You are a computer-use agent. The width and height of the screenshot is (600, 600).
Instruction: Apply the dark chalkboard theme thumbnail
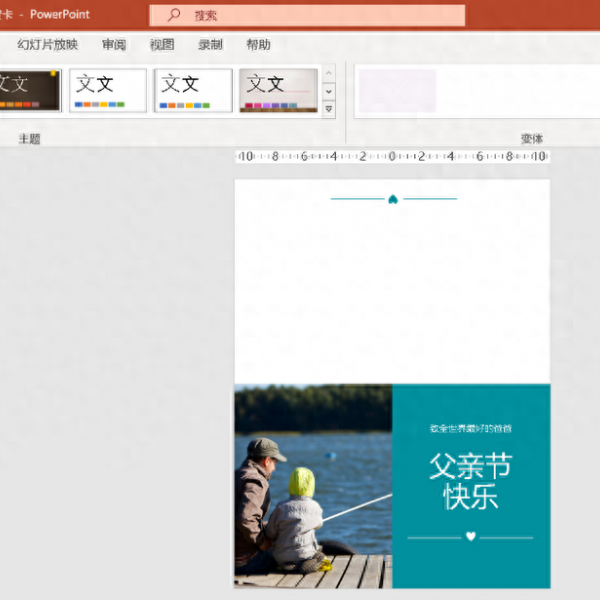(x=28, y=90)
